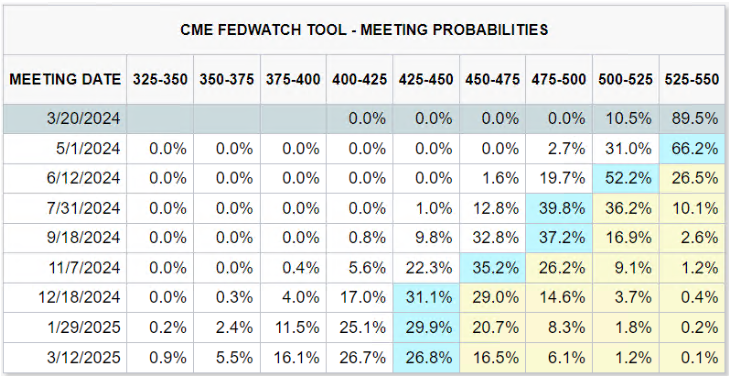Select the 31.1% cell for 12/18/2024
This screenshot has height=376, width=729.
426,297
